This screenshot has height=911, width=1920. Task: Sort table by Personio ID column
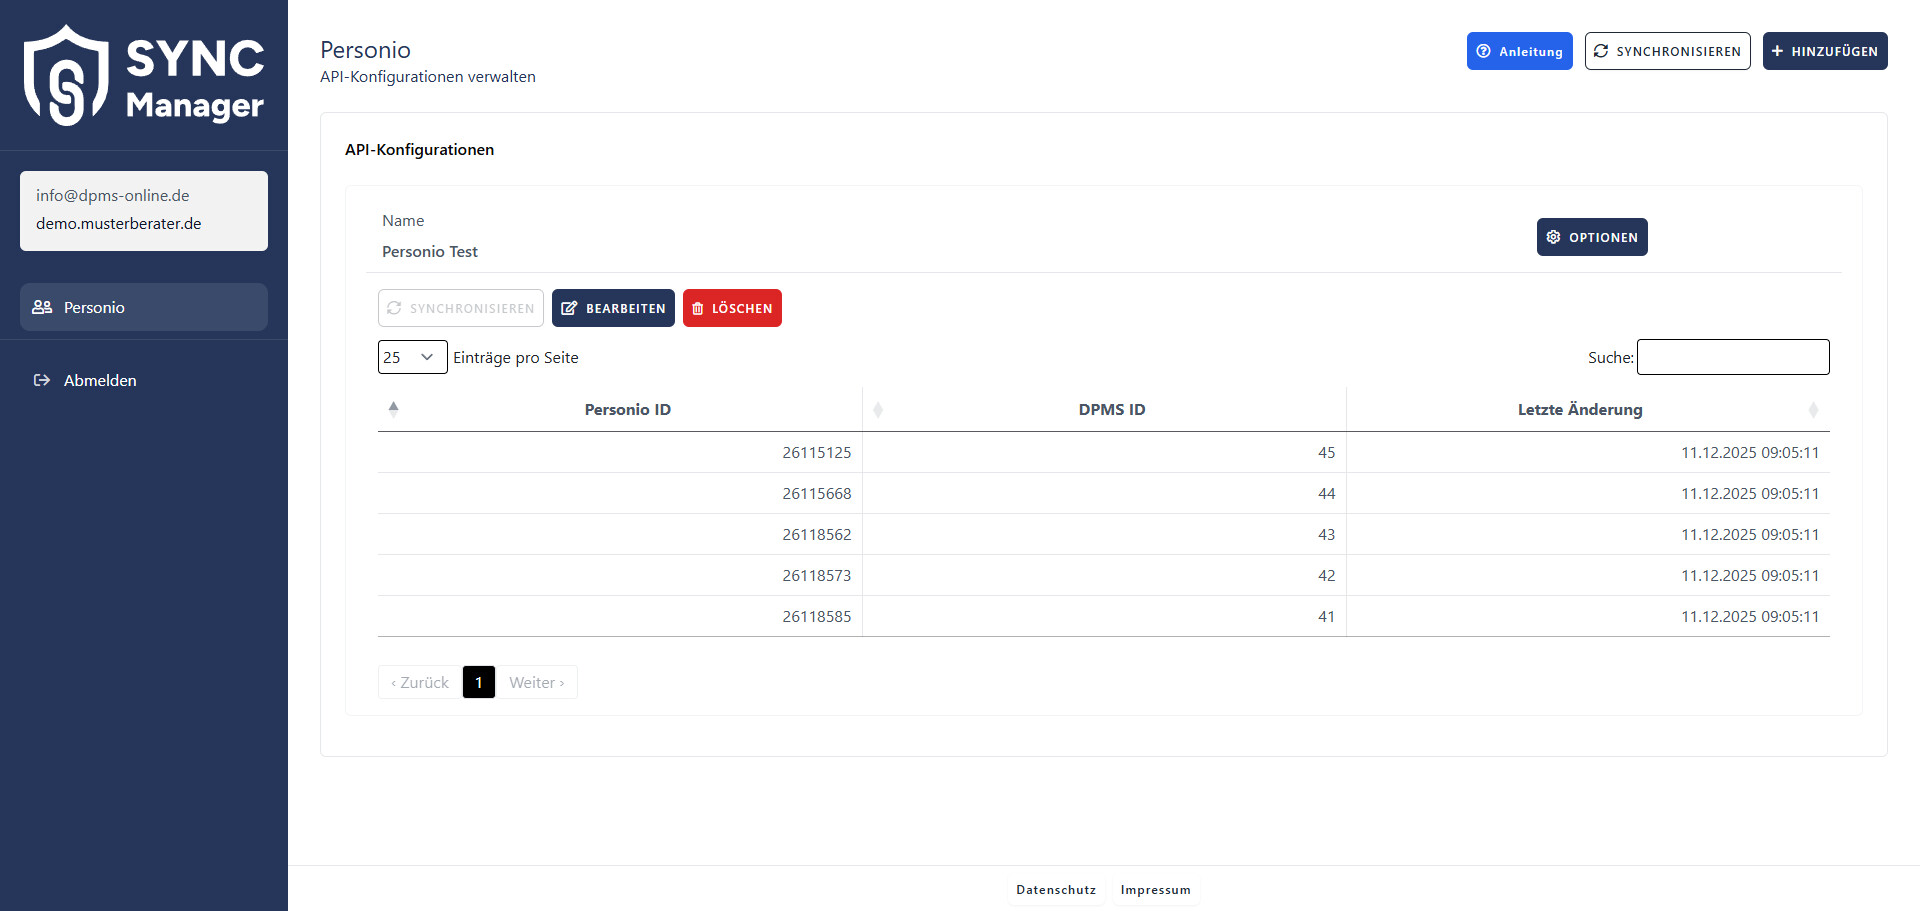tap(627, 409)
